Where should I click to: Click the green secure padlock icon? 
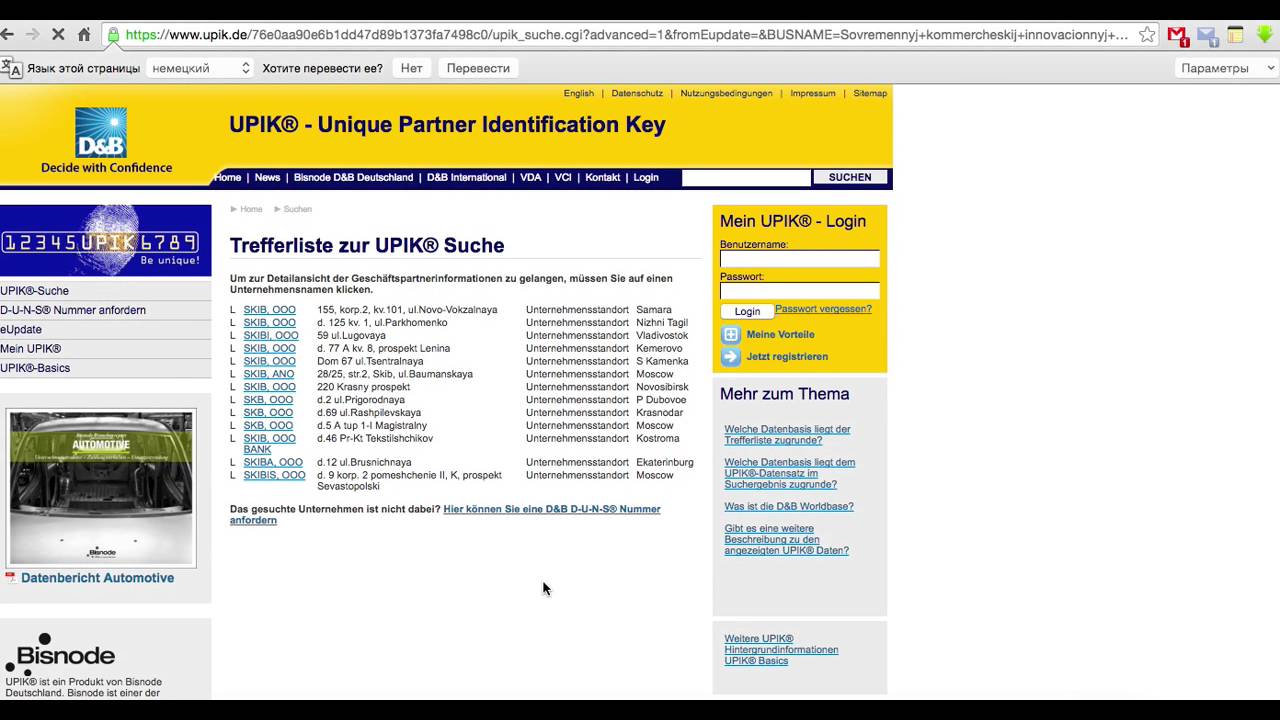113,34
